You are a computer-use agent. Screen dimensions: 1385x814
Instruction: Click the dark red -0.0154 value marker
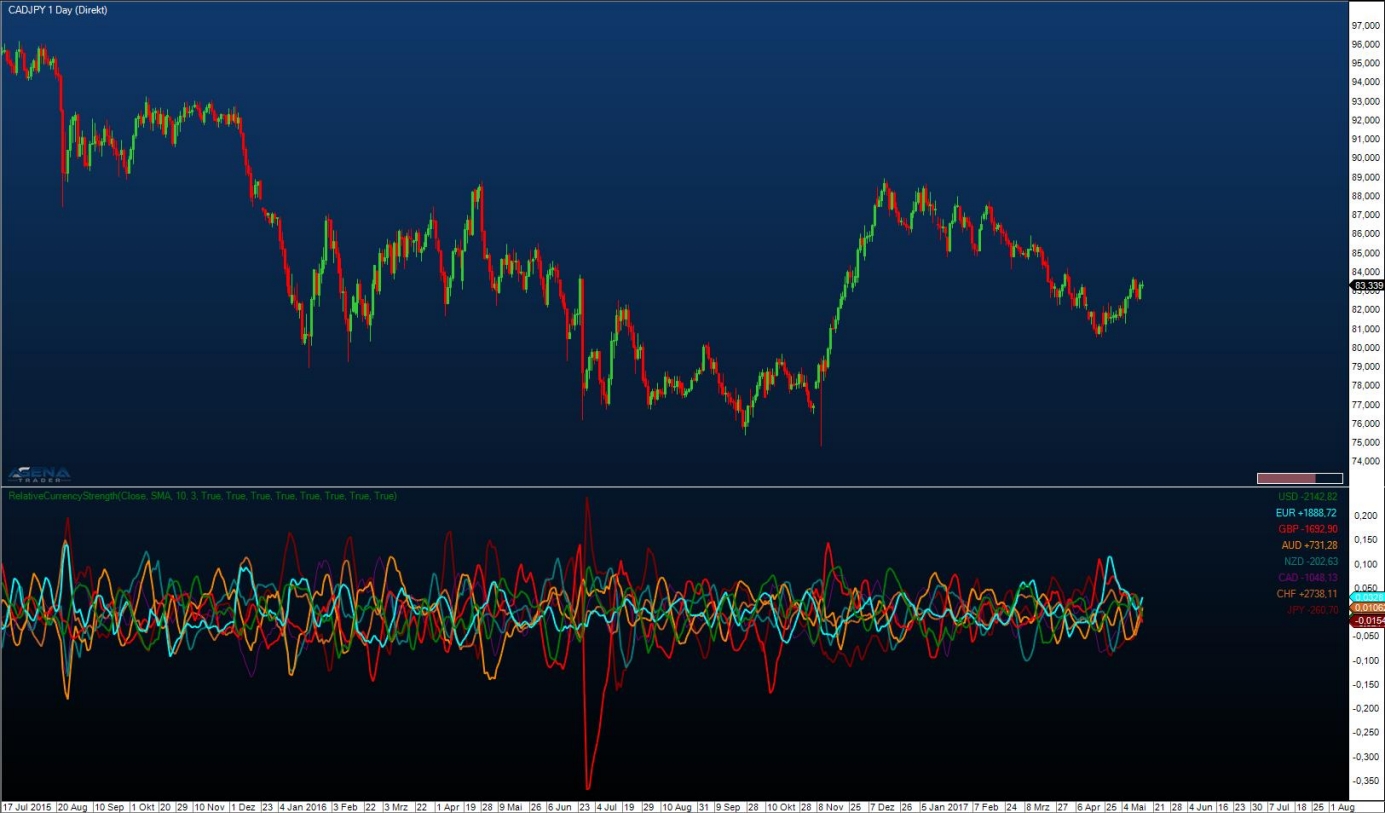[x=1366, y=621]
